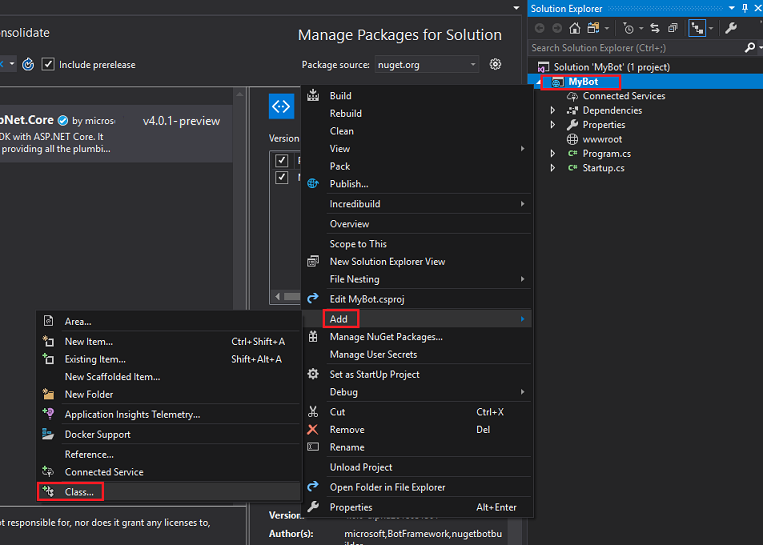The width and height of the screenshot is (763, 545).
Task: Select Class... from the Add submenu
Action: [x=79, y=492]
